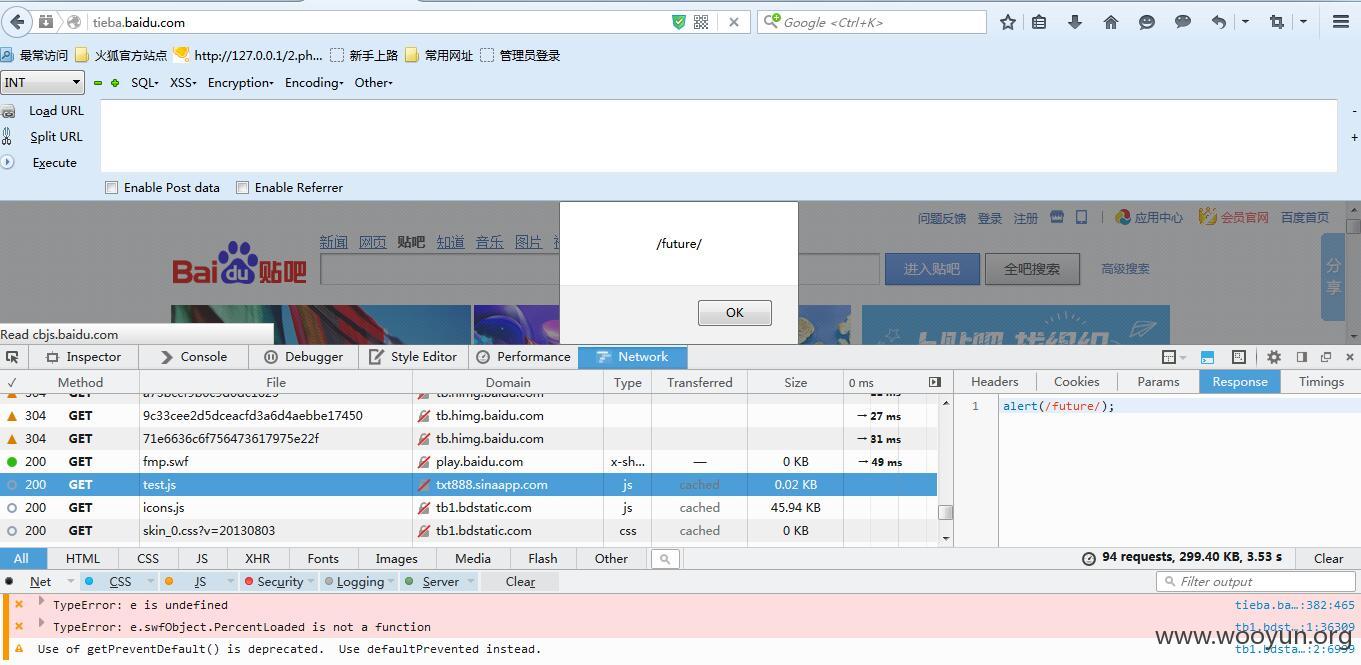This screenshot has width=1361, height=665.
Task: Open the Other dropdown in HackBar
Action: coord(374,83)
